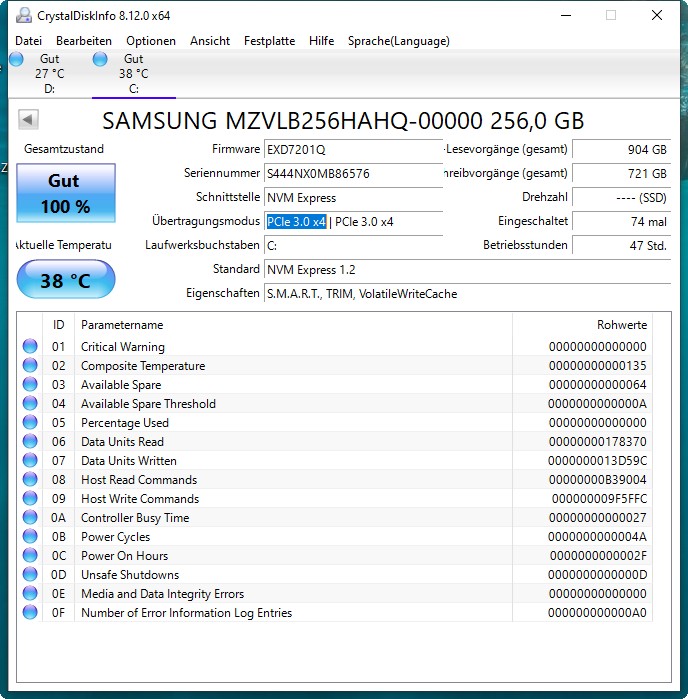Click status orb of Composite Temperature row

click(x=30, y=365)
